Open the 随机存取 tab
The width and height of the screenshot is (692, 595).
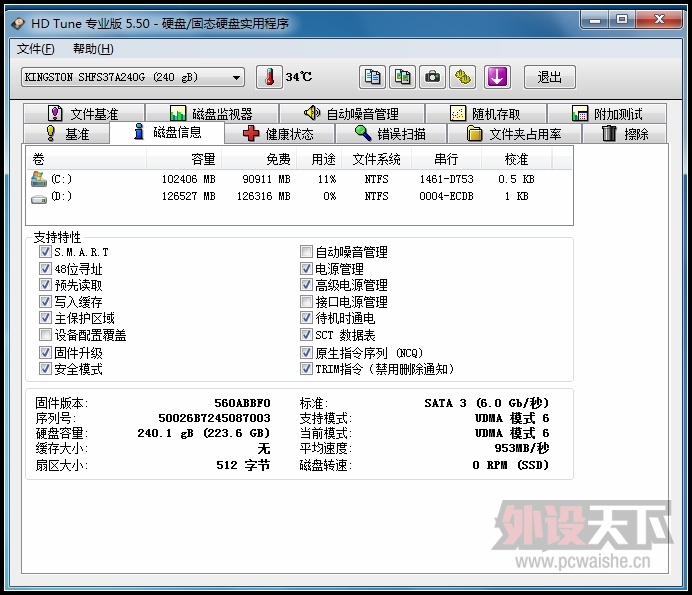486,114
